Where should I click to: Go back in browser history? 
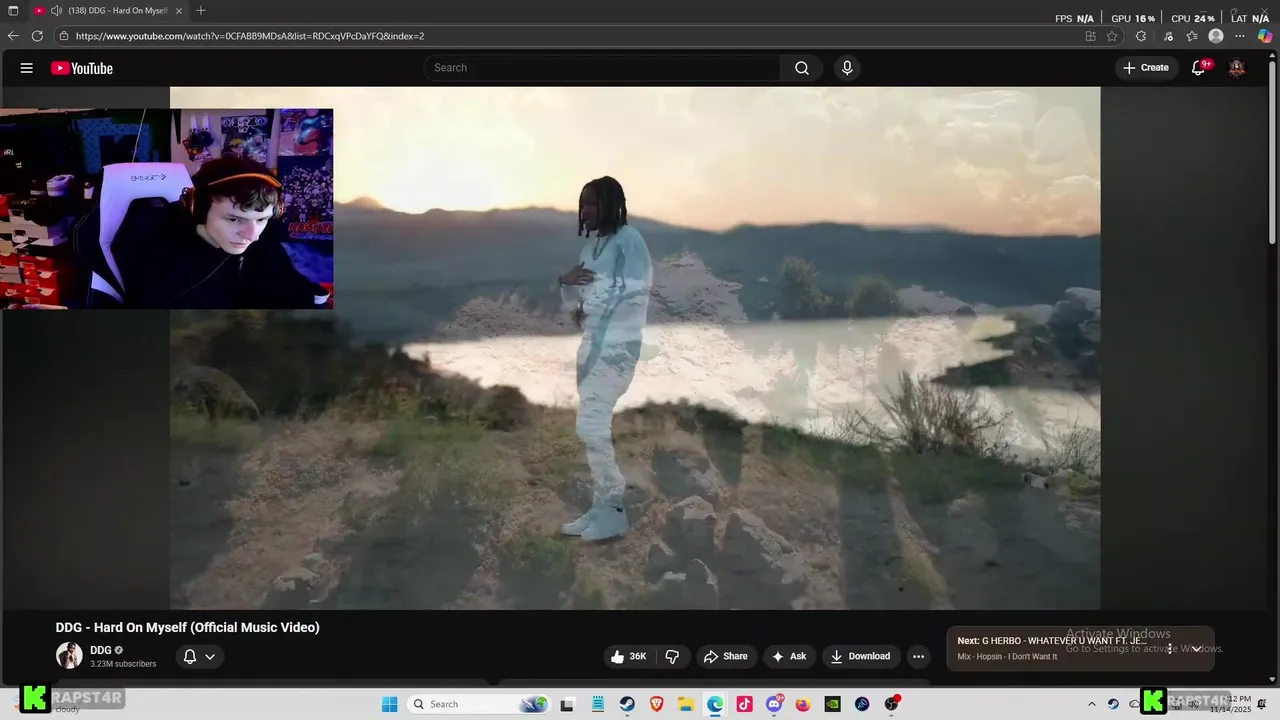pyautogui.click(x=13, y=36)
